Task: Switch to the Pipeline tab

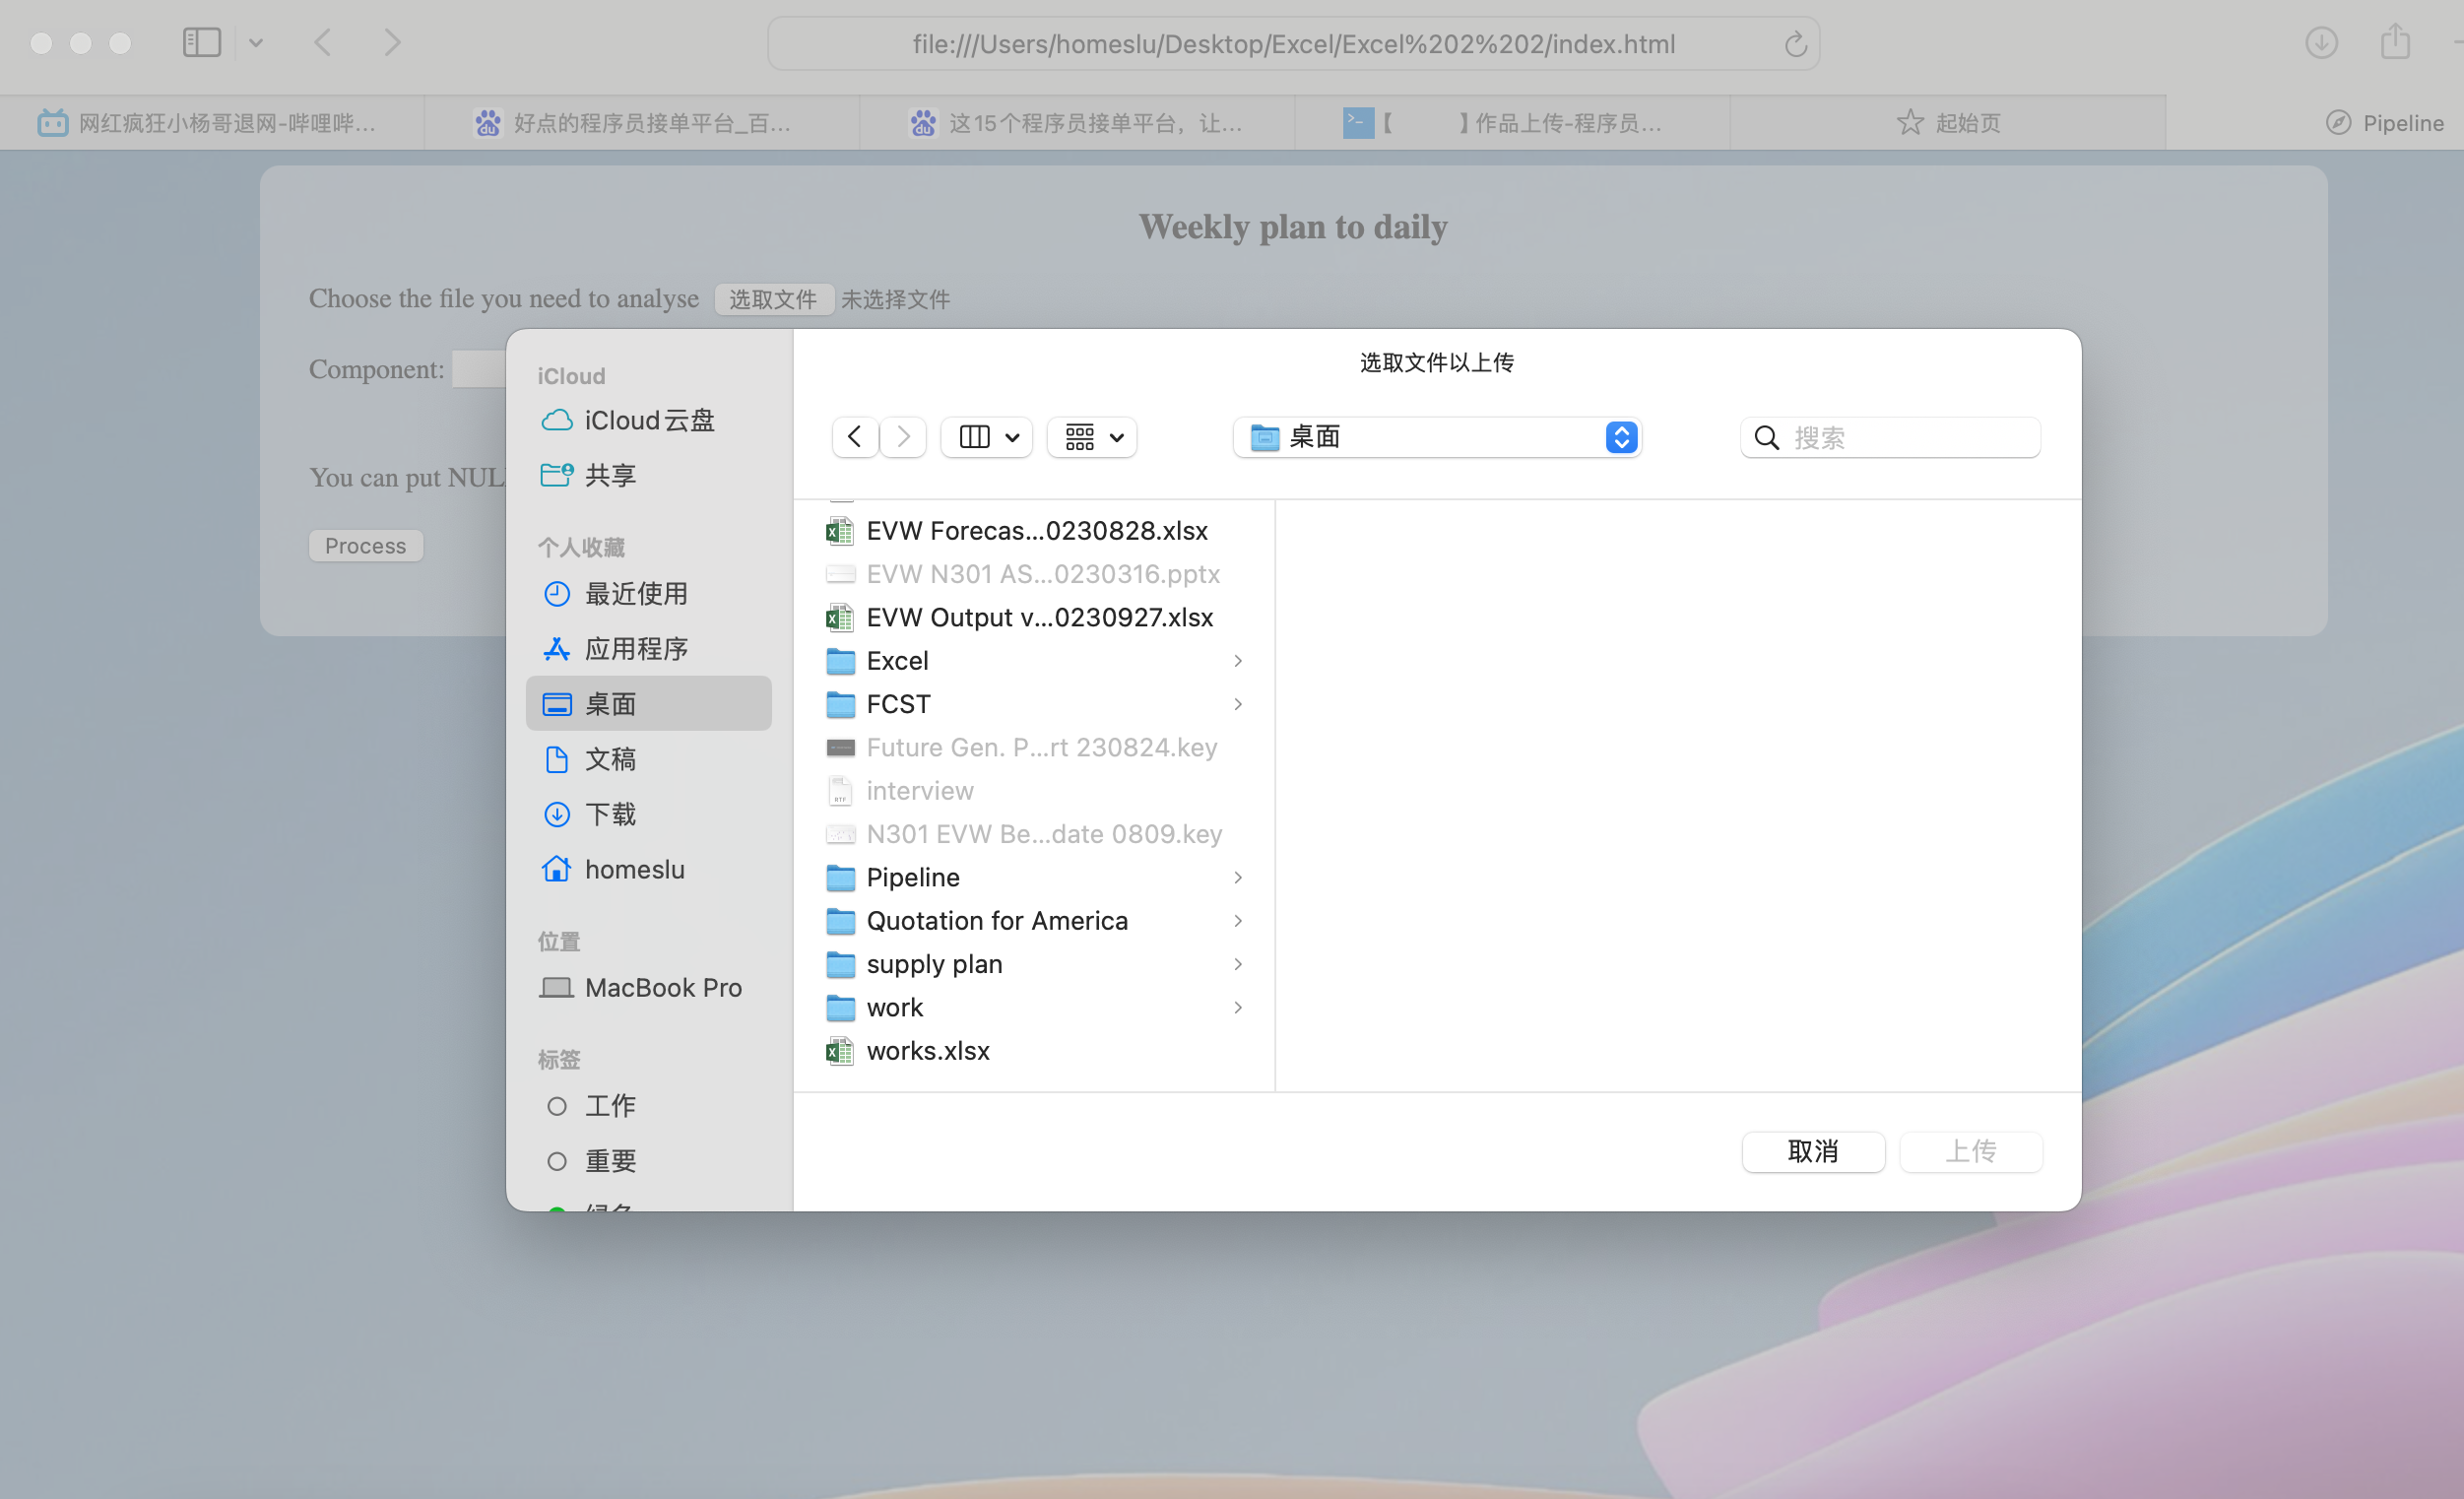Action: click(x=2384, y=123)
